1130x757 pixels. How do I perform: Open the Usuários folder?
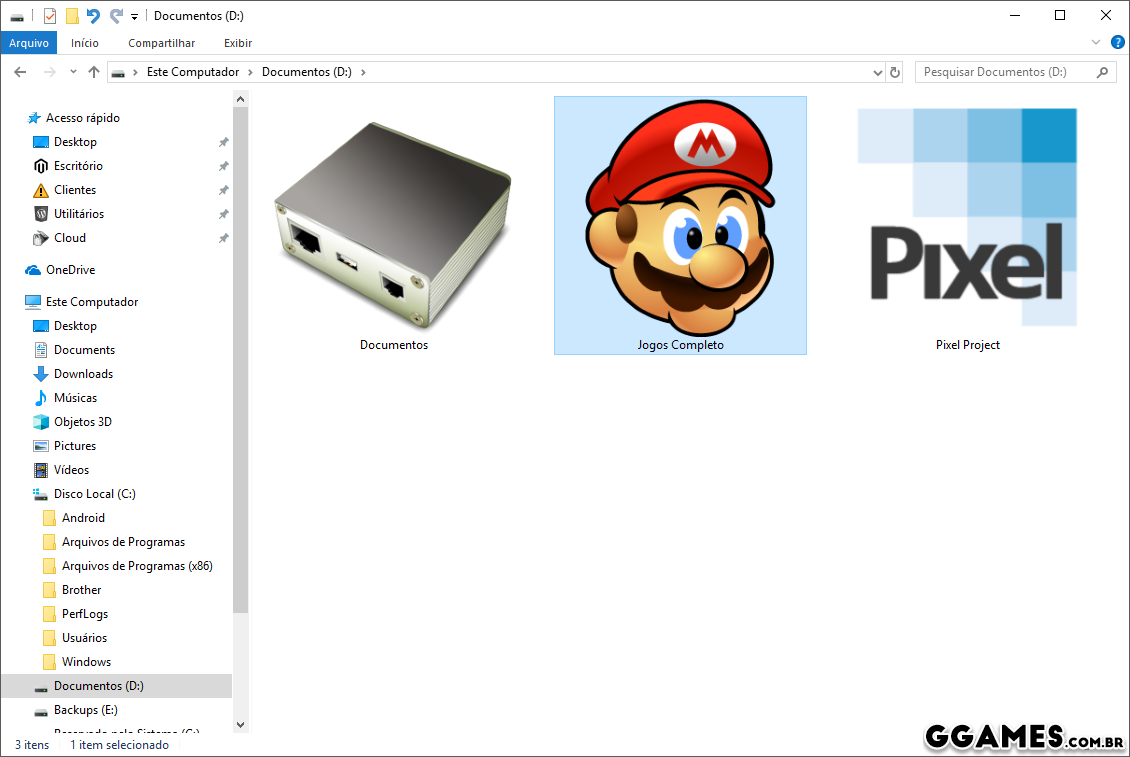[84, 638]
